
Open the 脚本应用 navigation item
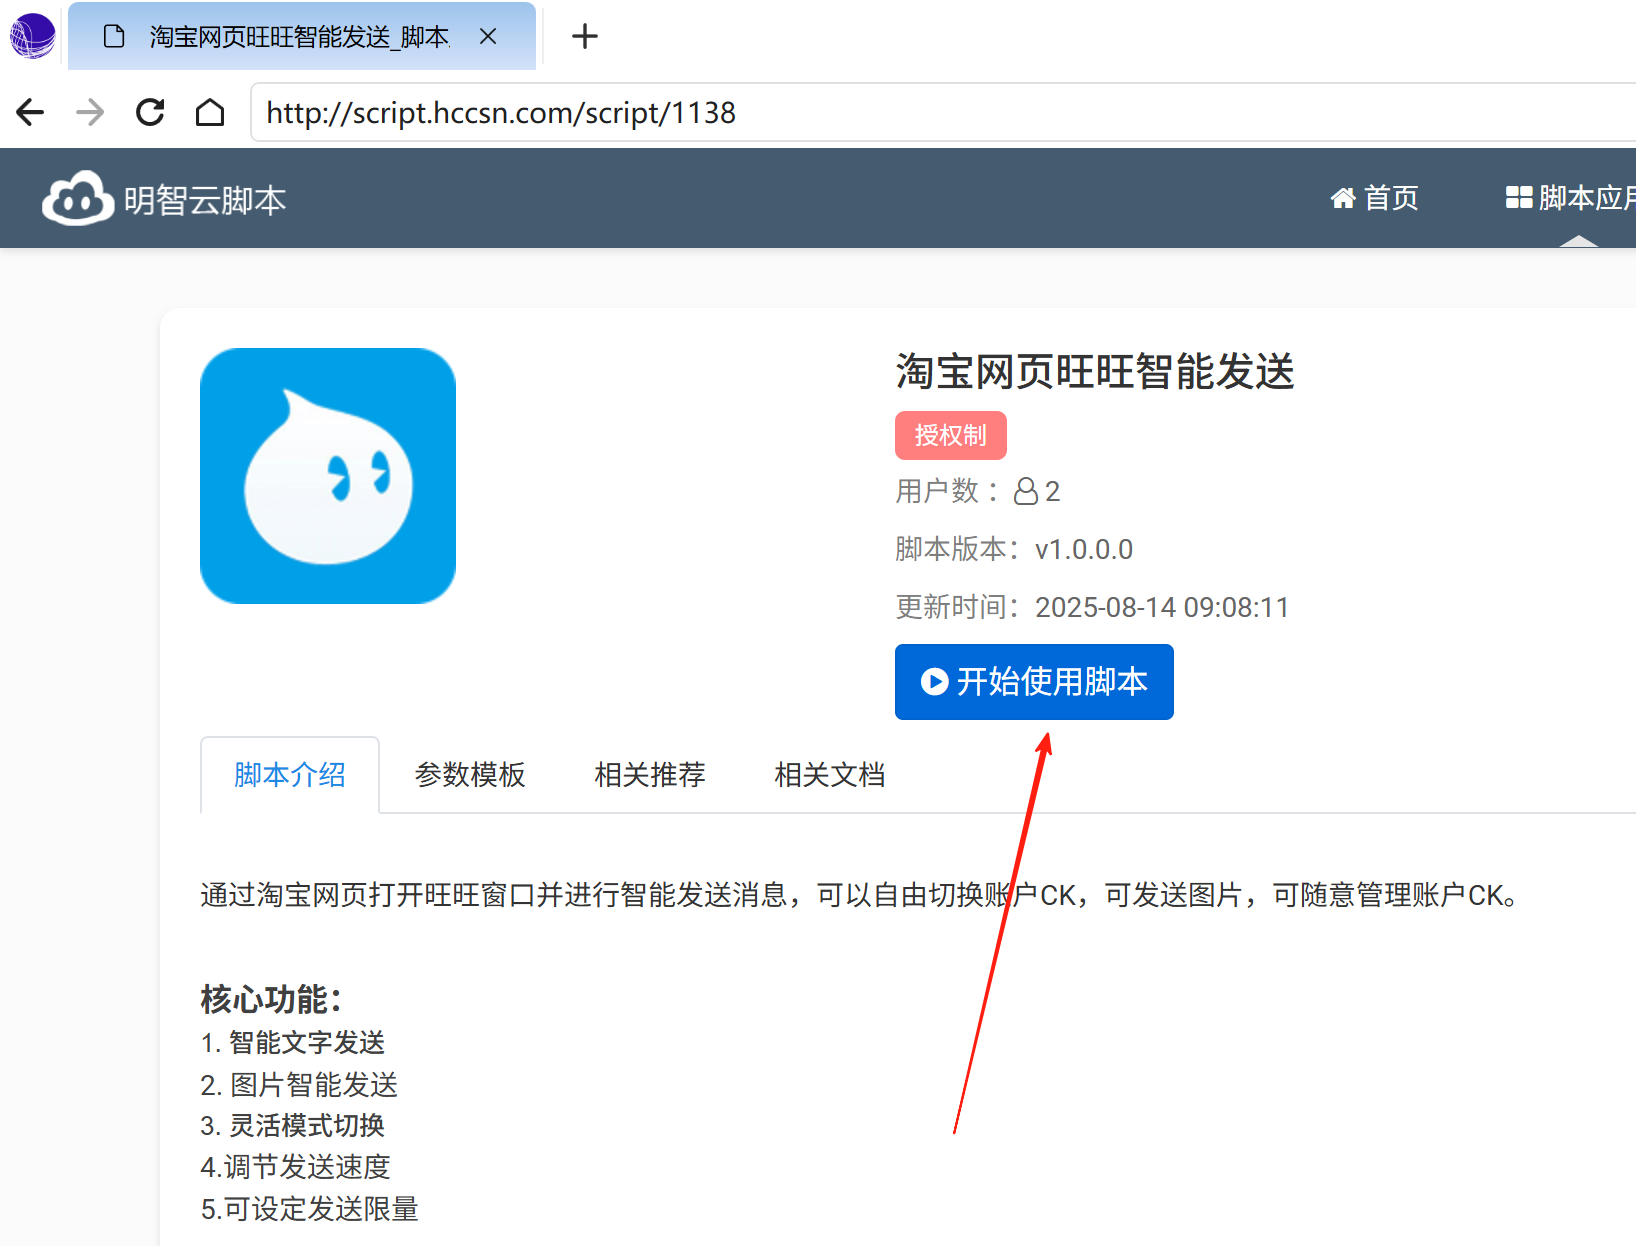click(1570, 198)
